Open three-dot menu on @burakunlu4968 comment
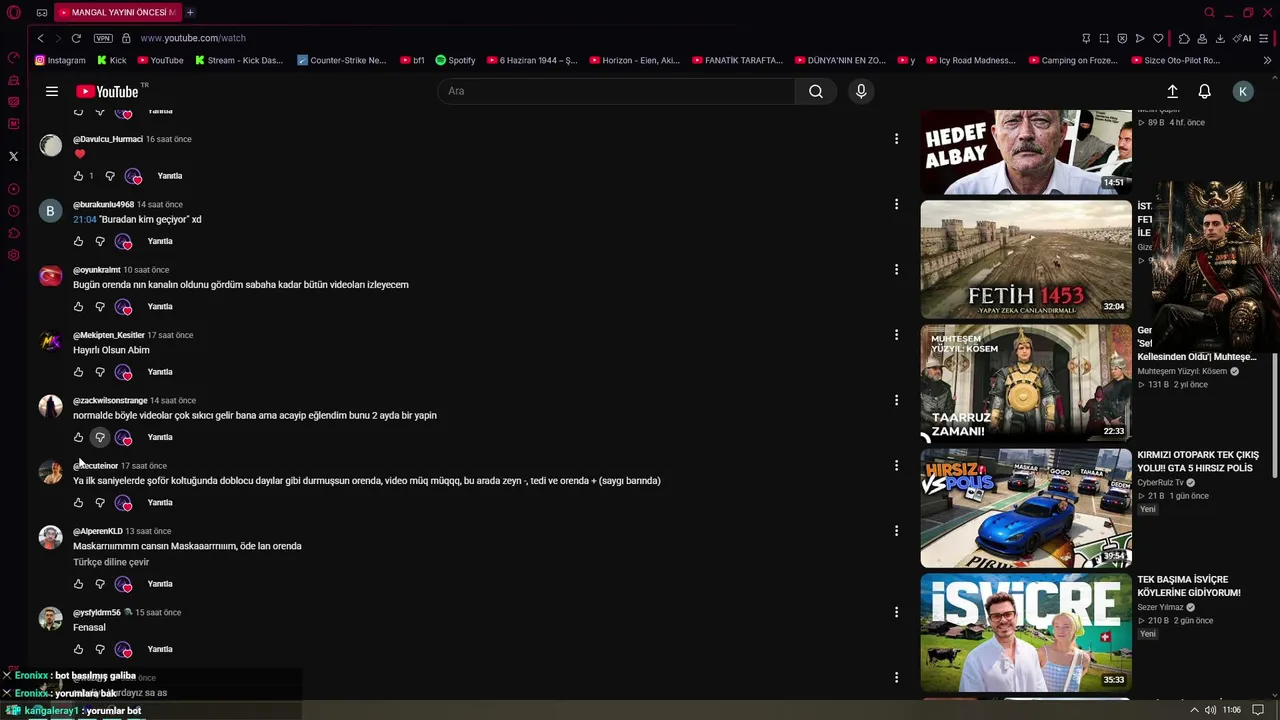 pyautogui.click(x=896, y=204)
